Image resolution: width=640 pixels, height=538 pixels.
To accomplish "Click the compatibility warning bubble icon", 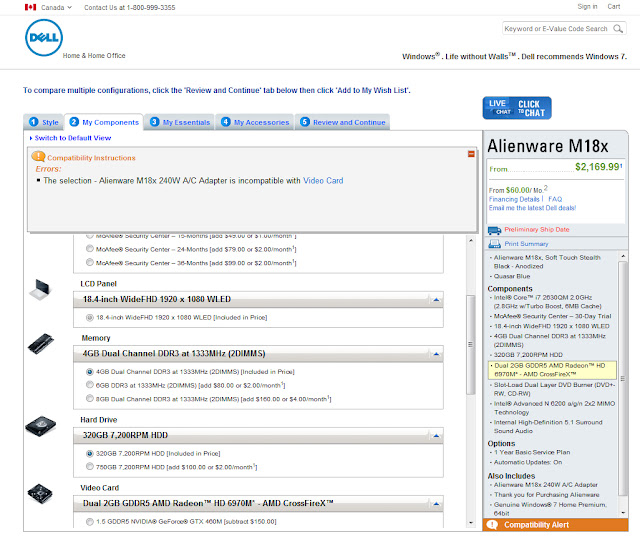I will pyautogui.click(x=38, y=156).
